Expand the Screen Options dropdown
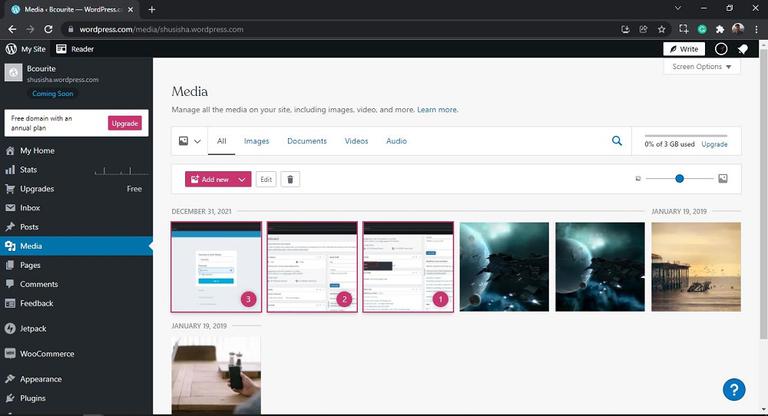 (701, 67)
